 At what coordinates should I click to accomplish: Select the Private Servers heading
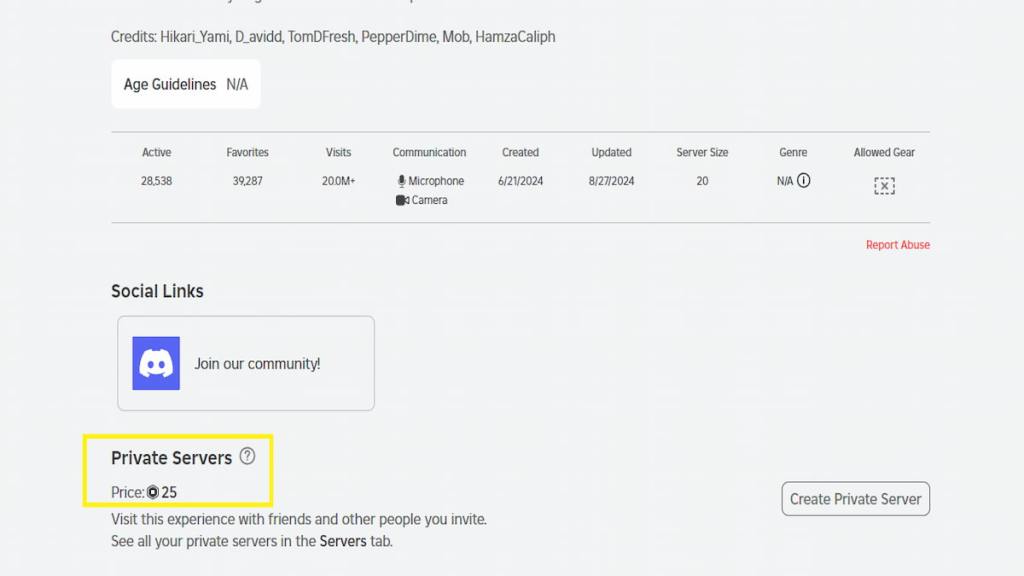pyautogui.click(x=173, y=457)
